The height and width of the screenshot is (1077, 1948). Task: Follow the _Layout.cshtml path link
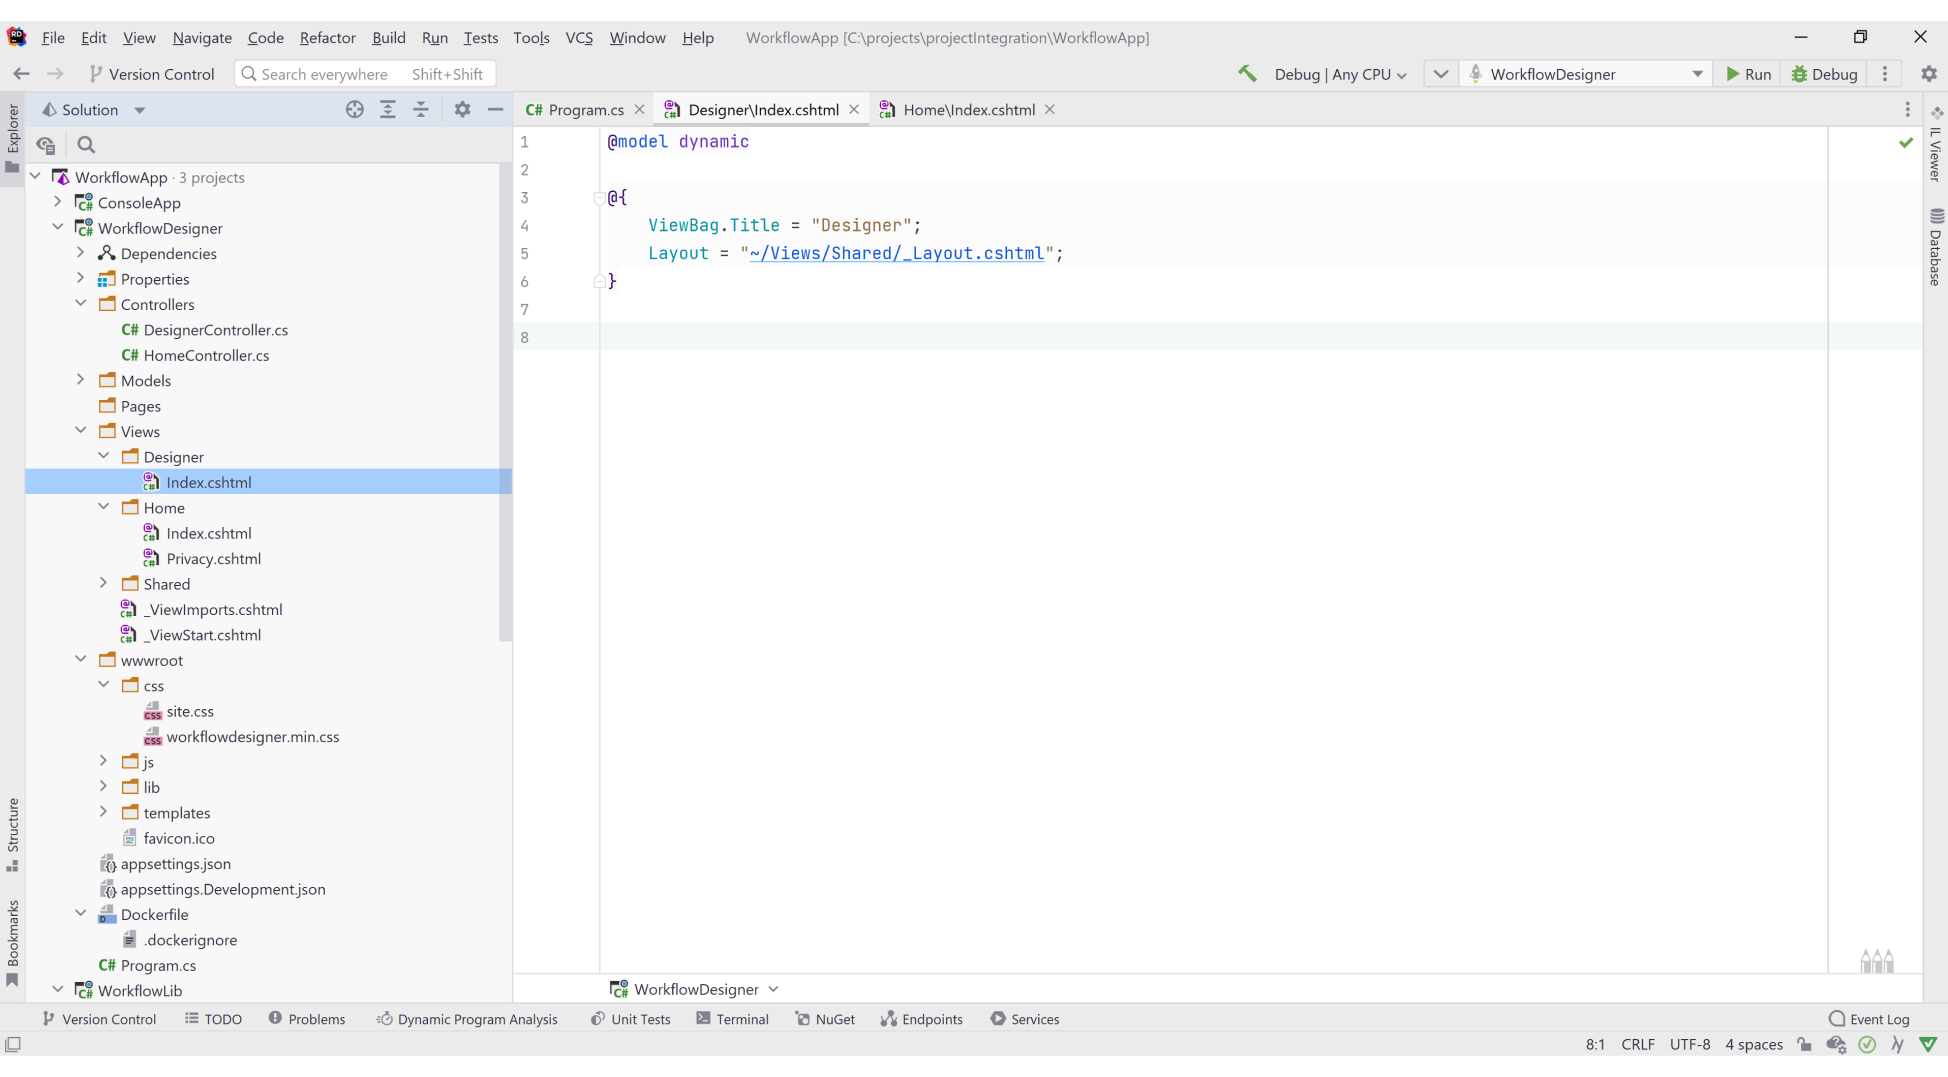(896, 254)
